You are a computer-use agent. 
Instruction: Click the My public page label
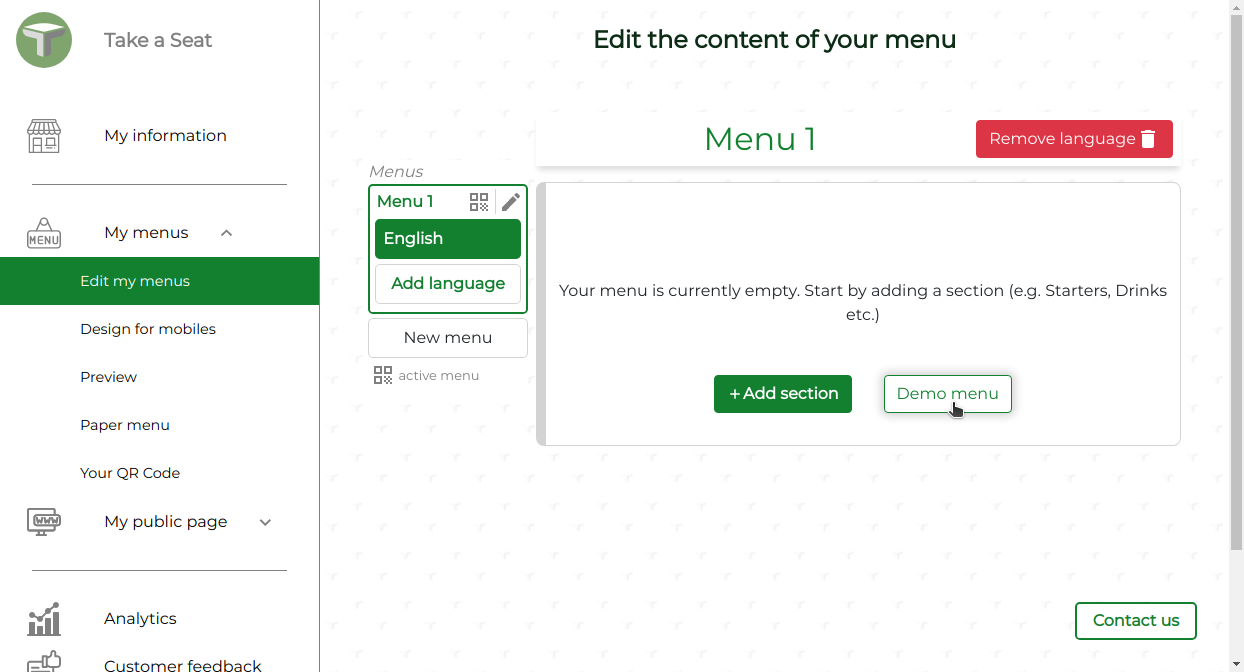pos(166,522)
